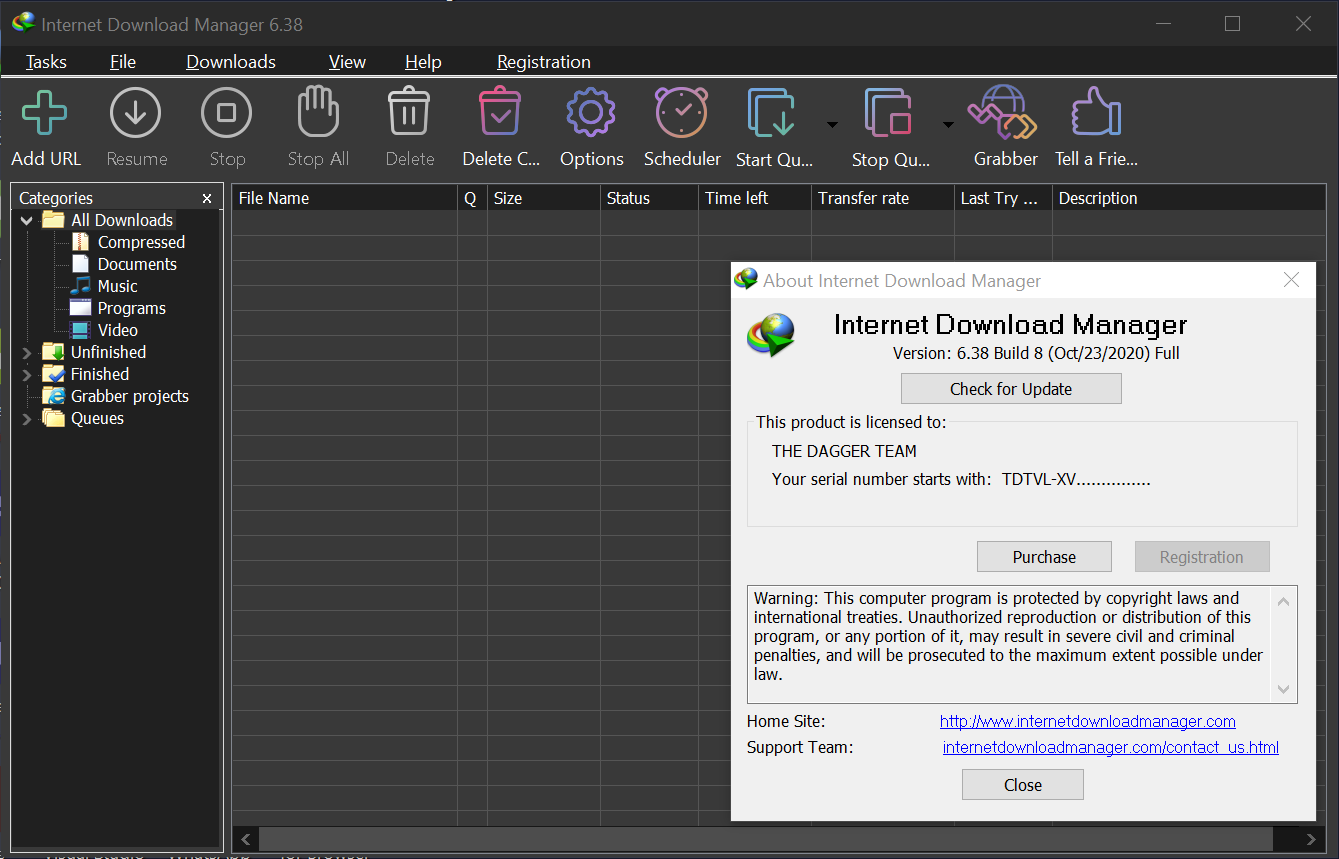
Task: Select the Video category
Action: pyautogui.click(x=117, y=330)
